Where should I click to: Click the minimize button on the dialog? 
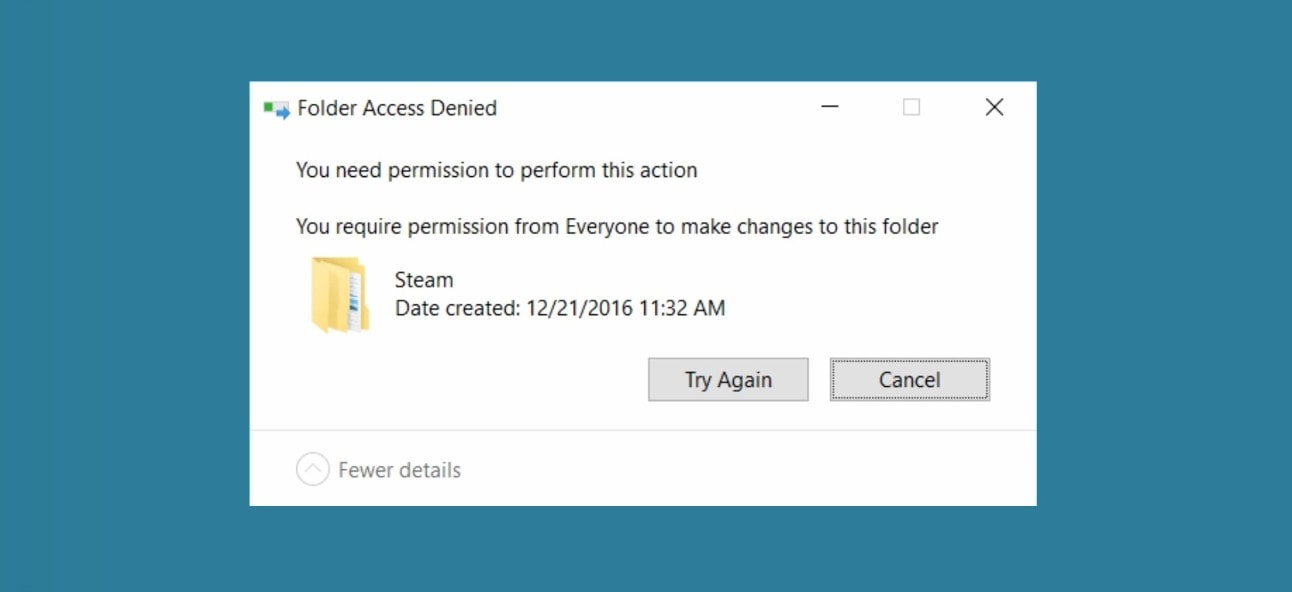(x=830, y=107)
